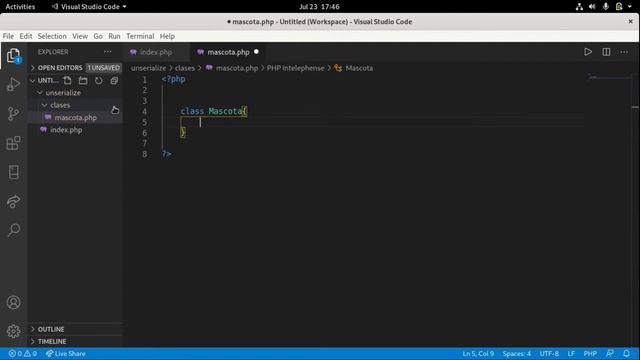This screenshot has width=640, height=360.
Task: Create a new folder in workspace
Action: coord(83,80)
